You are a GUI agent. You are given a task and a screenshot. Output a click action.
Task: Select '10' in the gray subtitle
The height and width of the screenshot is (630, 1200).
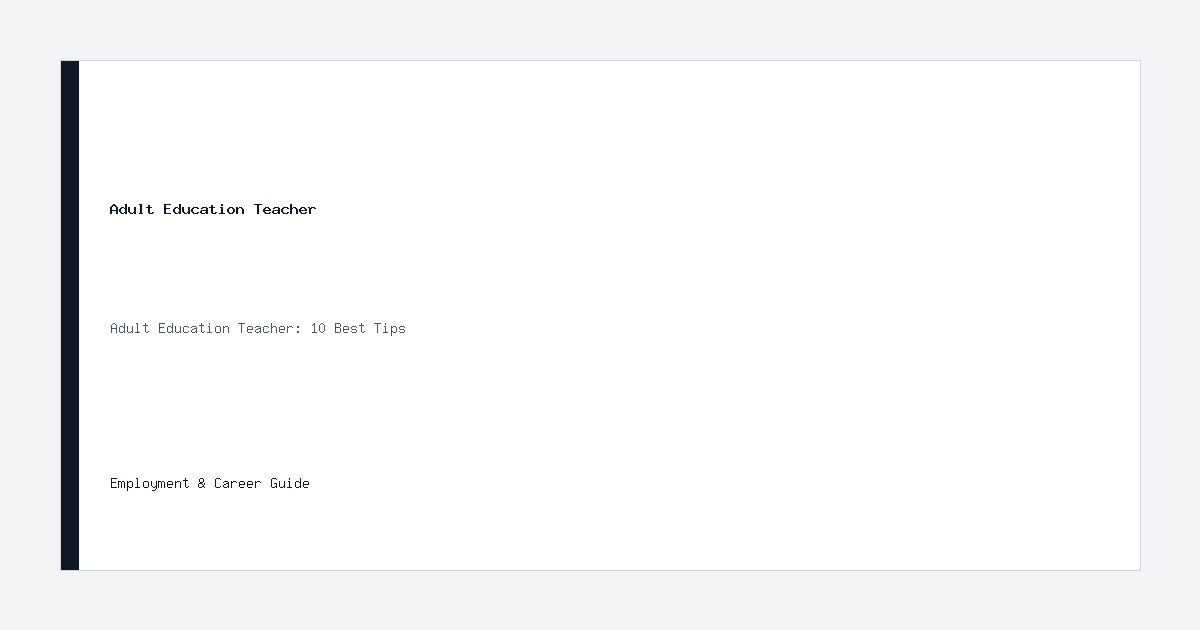[318, 328]
